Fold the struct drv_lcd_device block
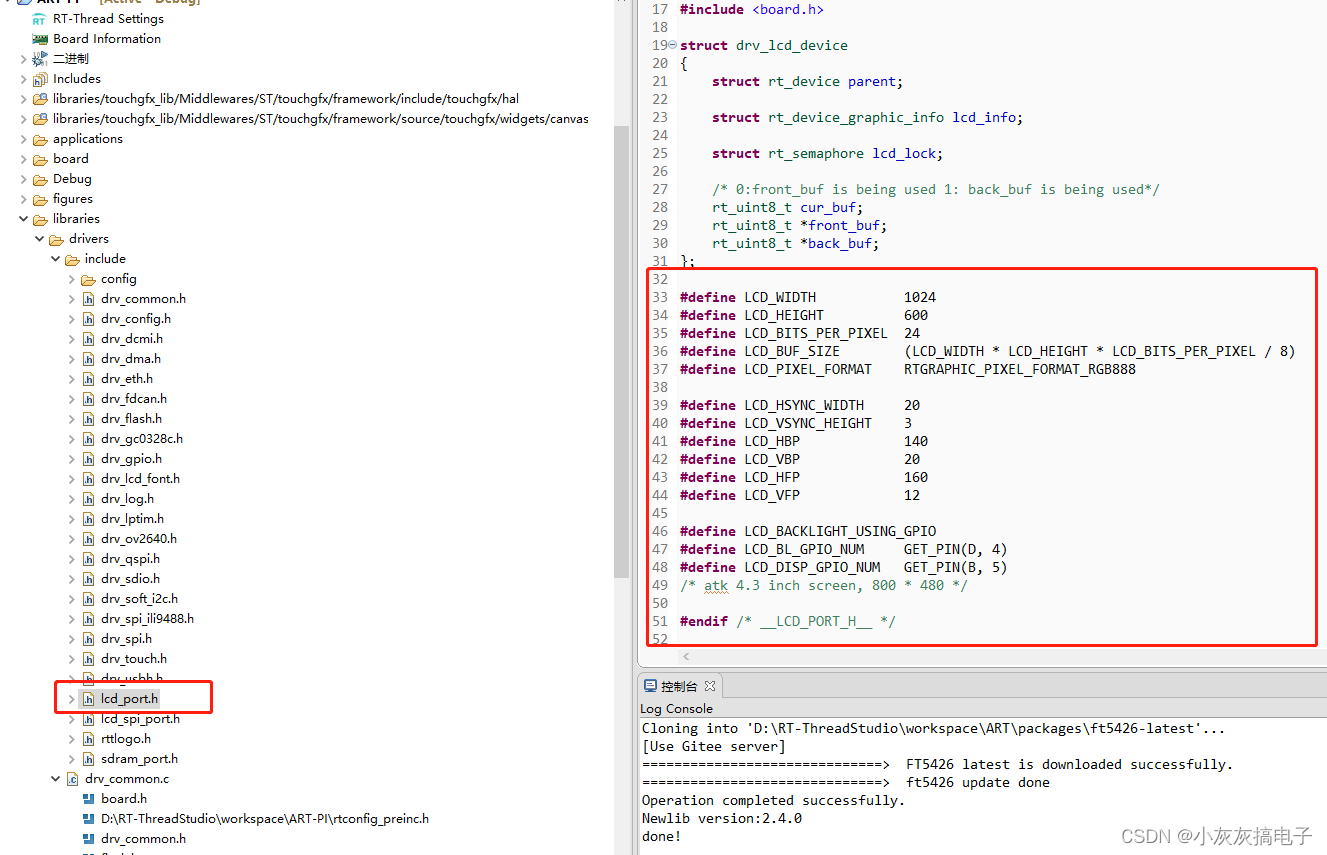Viewport: 1327px width, 855px height. coord(672,45)
